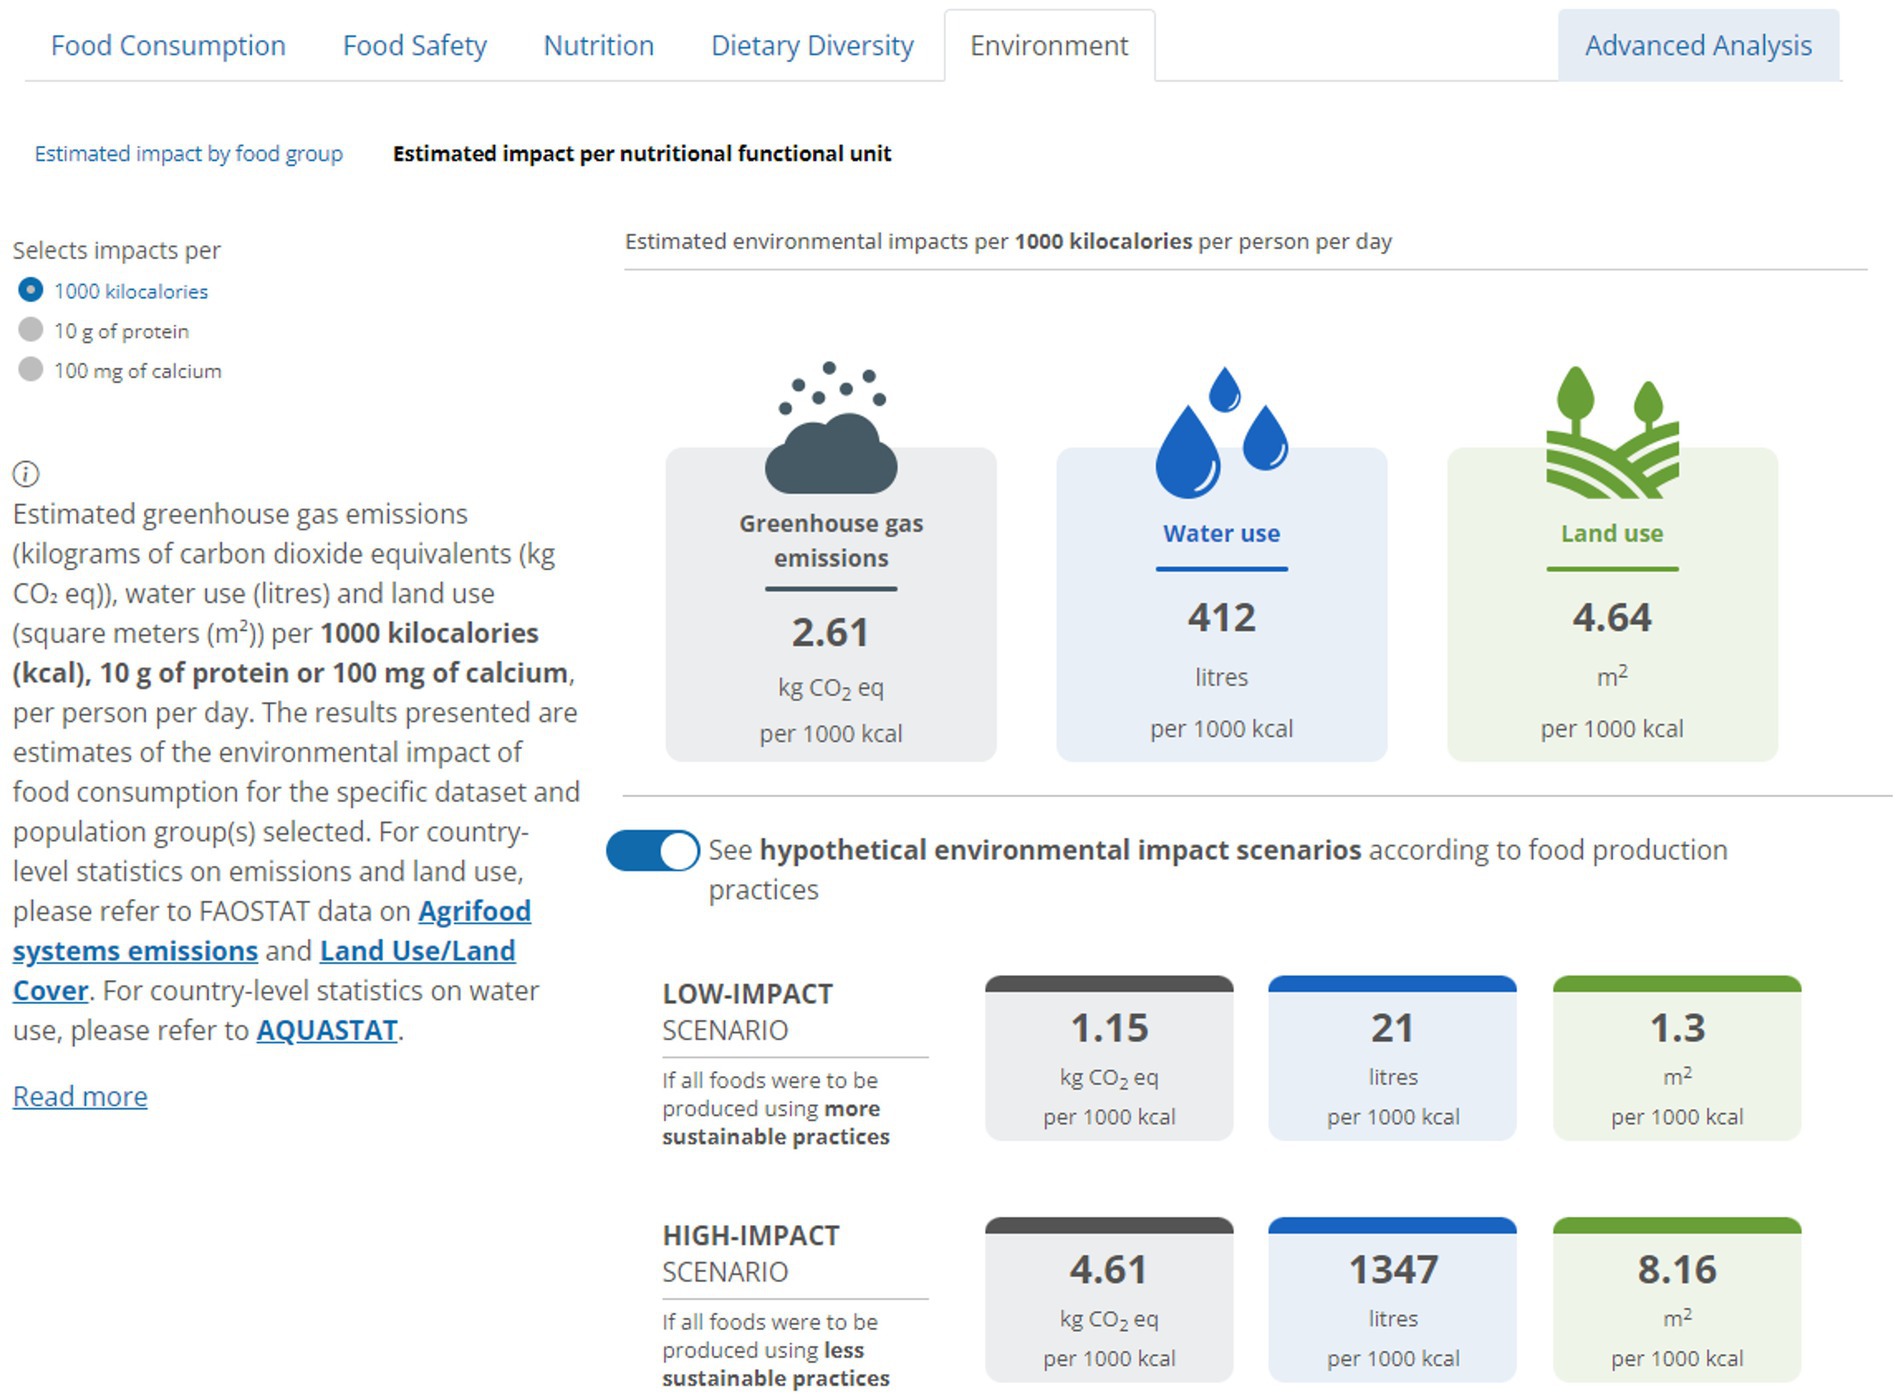This screenshot has width=1900, height=1400.
Task: Click the green land use field icon
Action: point(1612,433)
